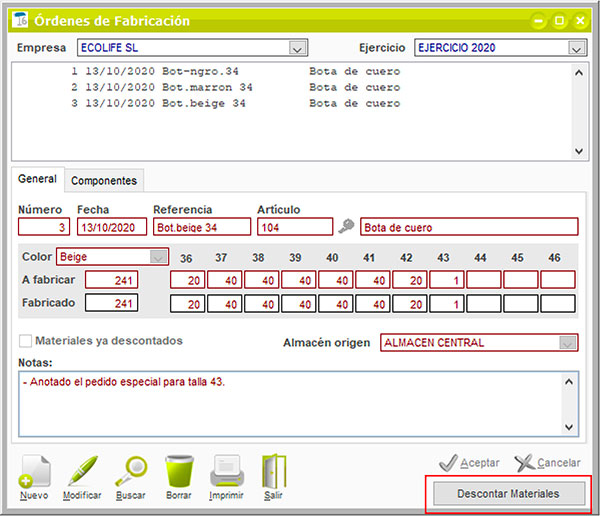Click Fabricado field for size 40

(x=336, y=304)
